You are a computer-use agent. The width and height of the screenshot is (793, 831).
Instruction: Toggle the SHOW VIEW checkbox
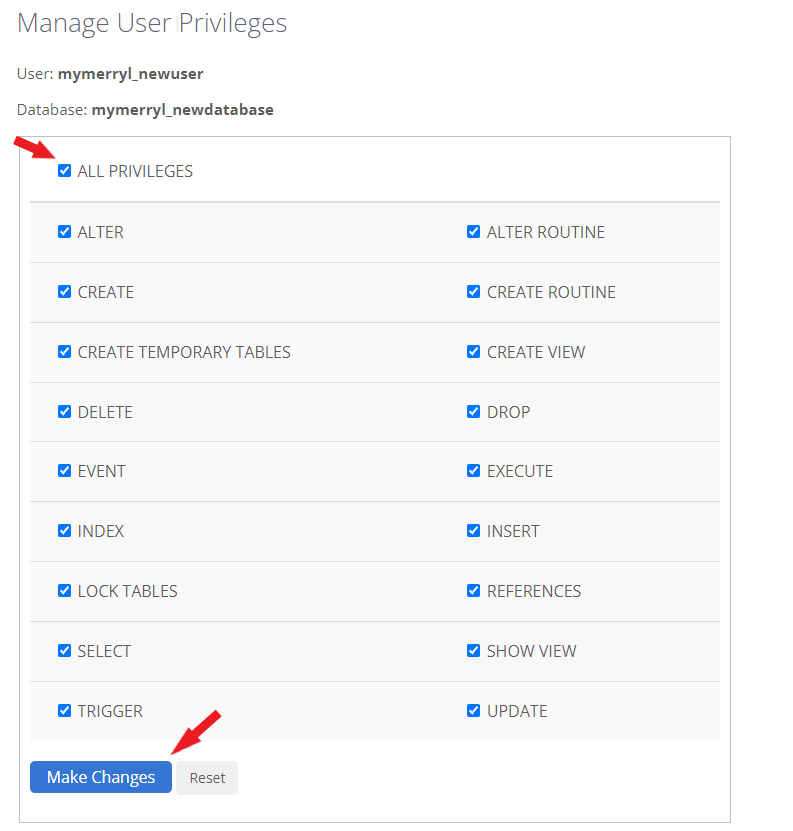pyautogui.click(x=473, y=650)
